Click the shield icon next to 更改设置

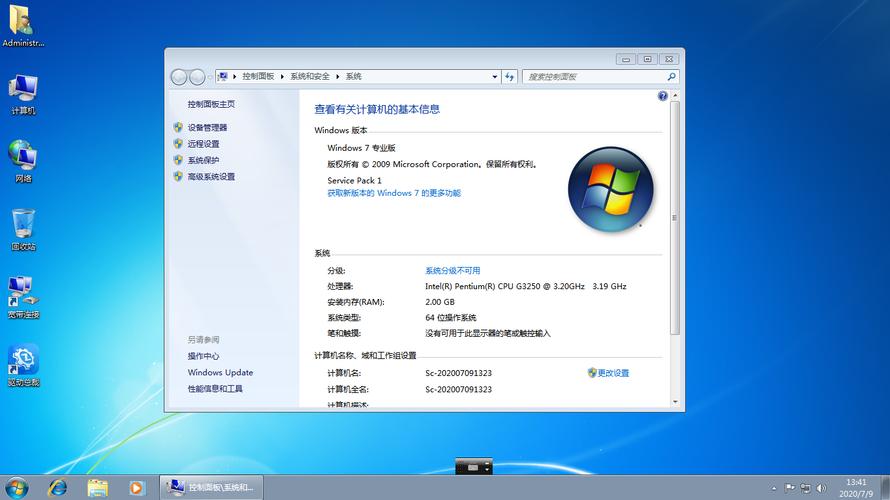592,373
